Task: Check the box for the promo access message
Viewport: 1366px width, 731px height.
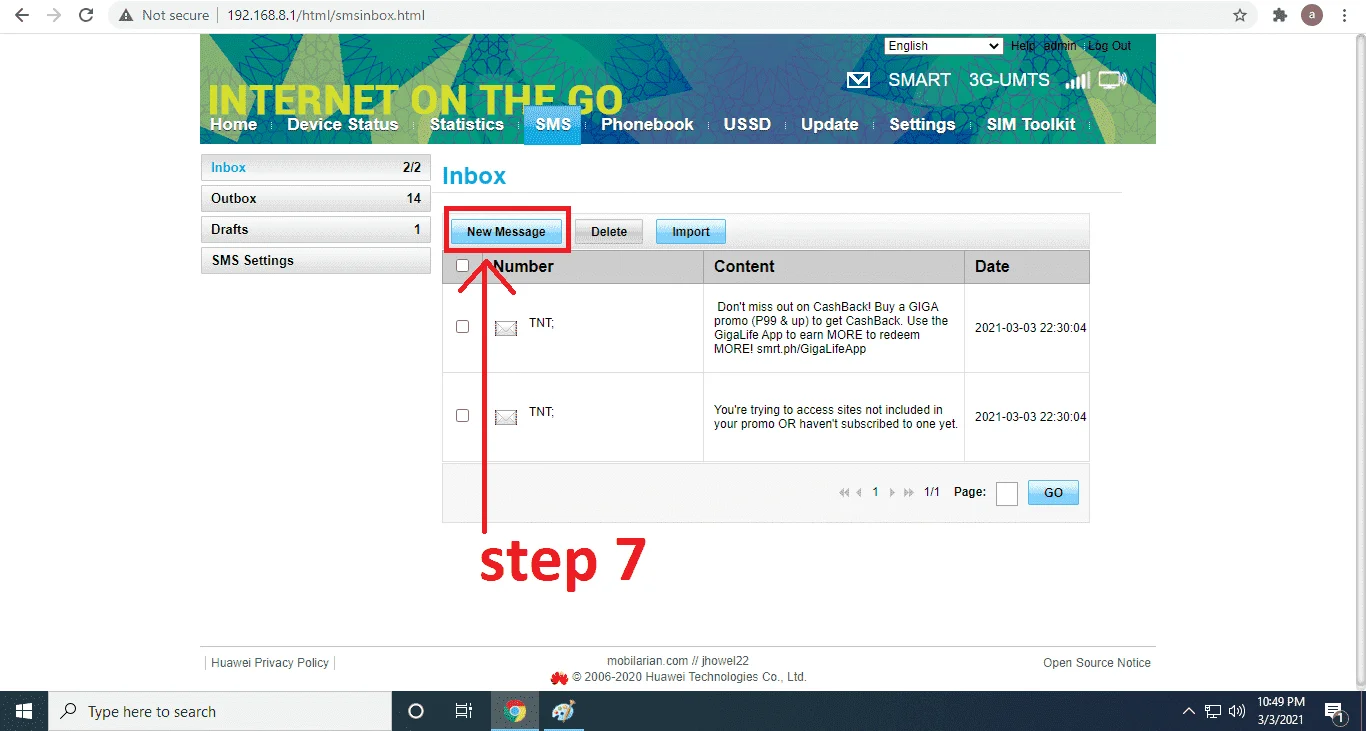Action: pos(462,415)
